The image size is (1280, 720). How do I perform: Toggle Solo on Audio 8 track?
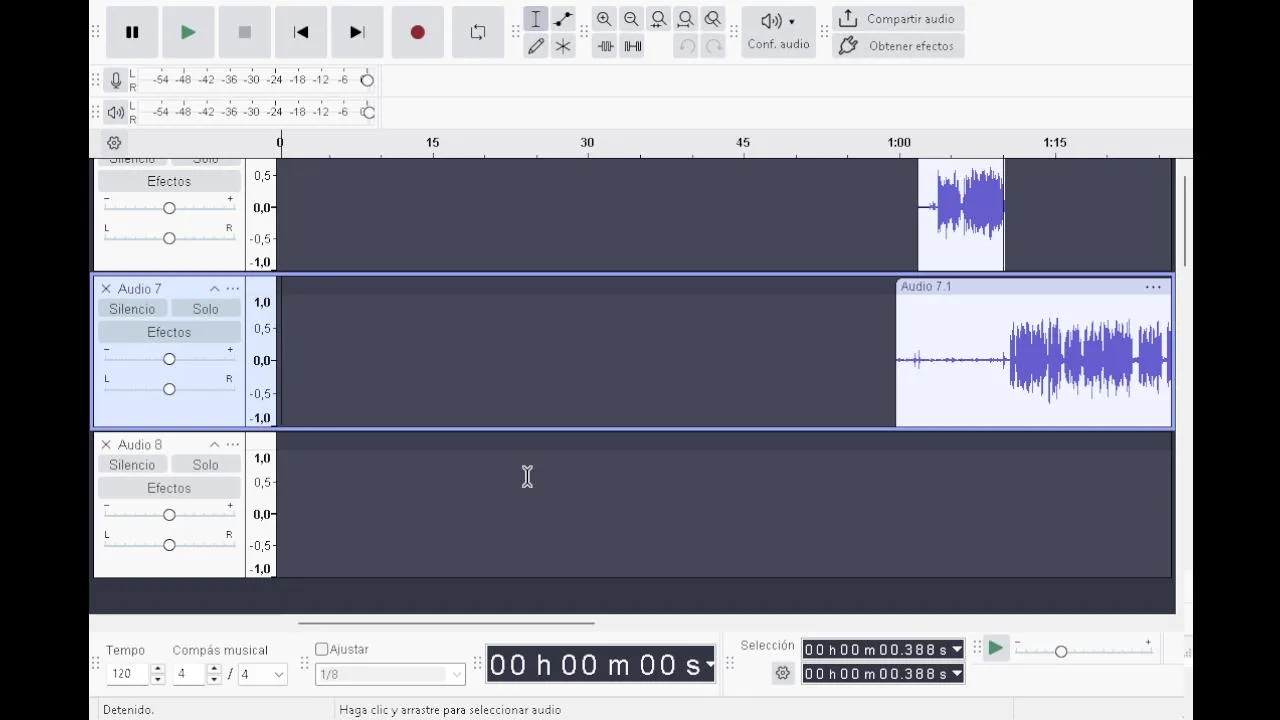coord(205,465)
